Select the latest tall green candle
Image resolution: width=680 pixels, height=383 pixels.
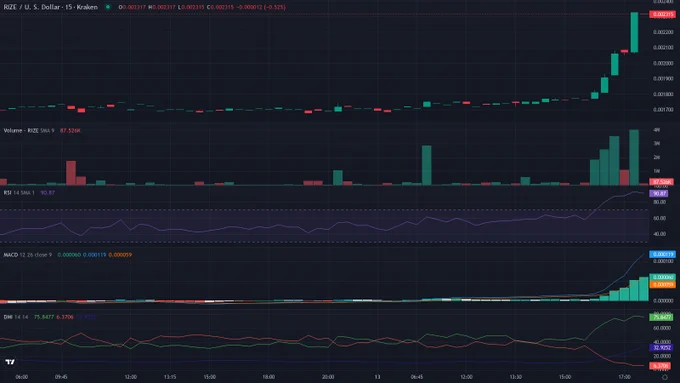click(x=634, y=33)
